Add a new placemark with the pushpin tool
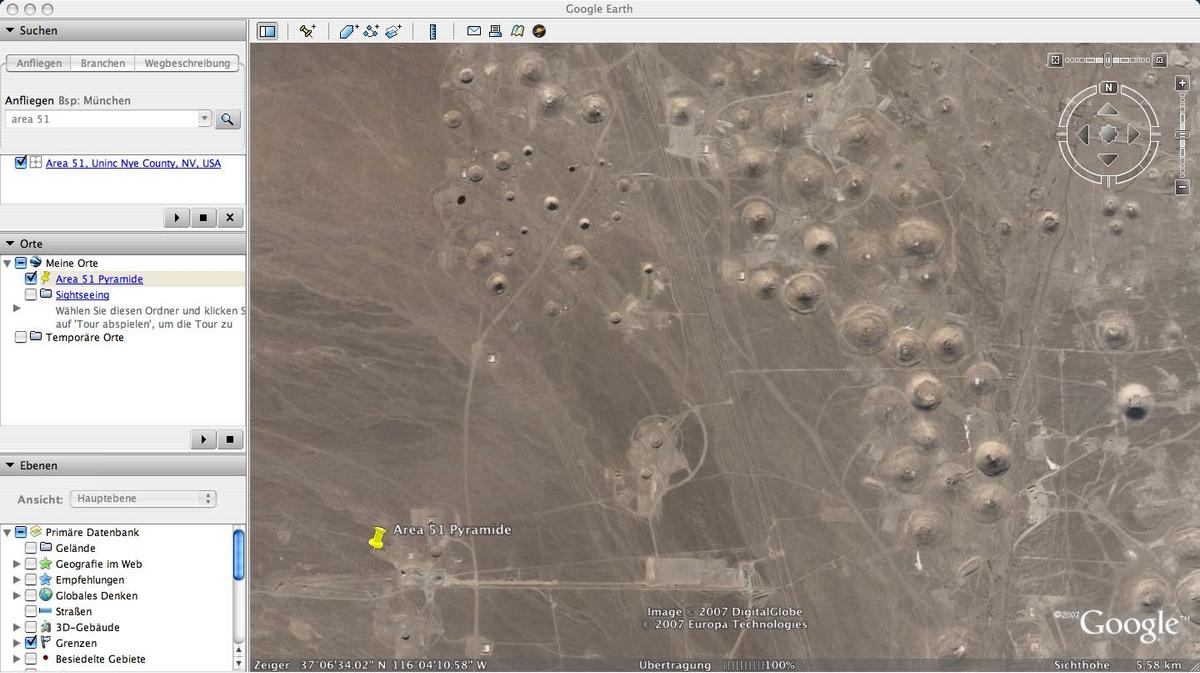This screenshot has height=673, width=1200. click(x=308, y=31)
